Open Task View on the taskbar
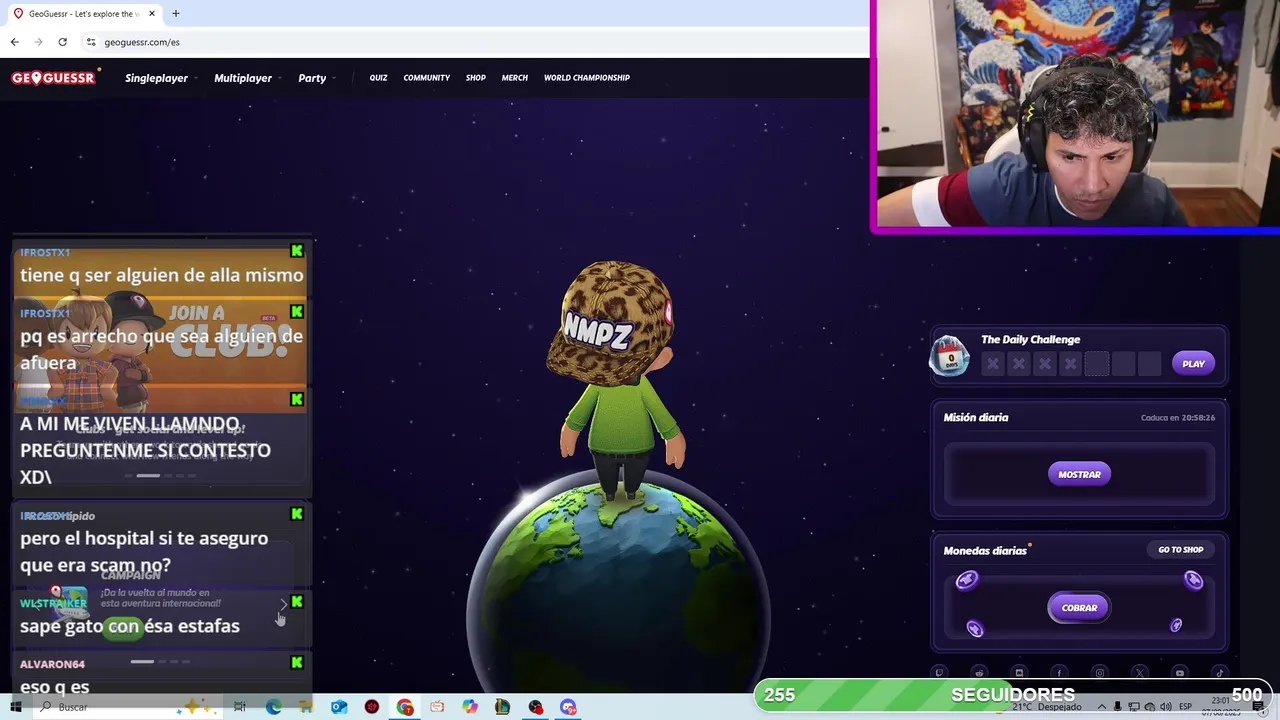This screenshot has width=1280, height=720. 240,707
